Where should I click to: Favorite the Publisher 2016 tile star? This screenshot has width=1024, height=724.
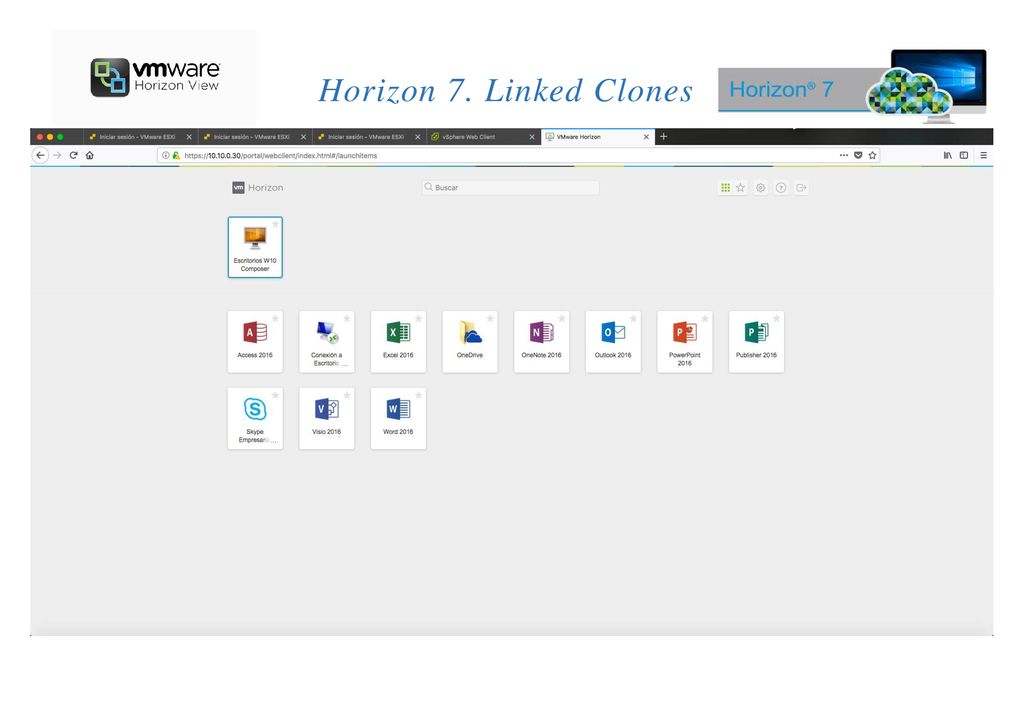(x=776, y=319)
